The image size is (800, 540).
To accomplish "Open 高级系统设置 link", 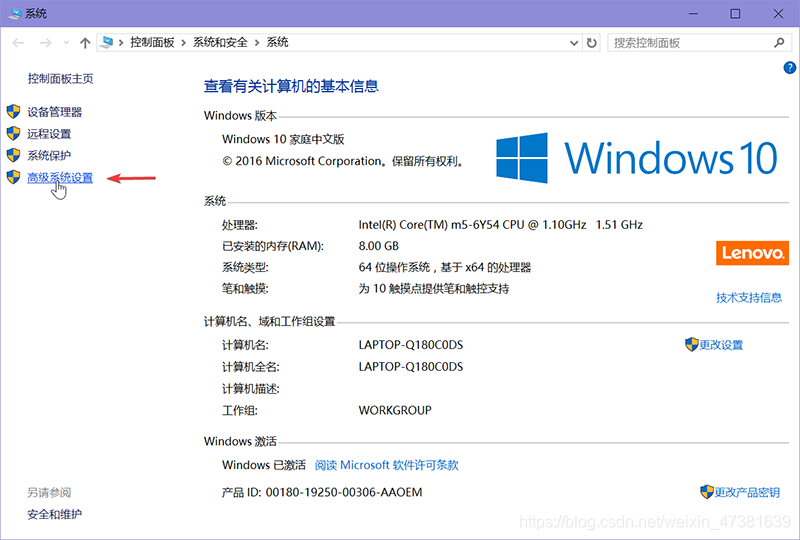I will point(60,178).
